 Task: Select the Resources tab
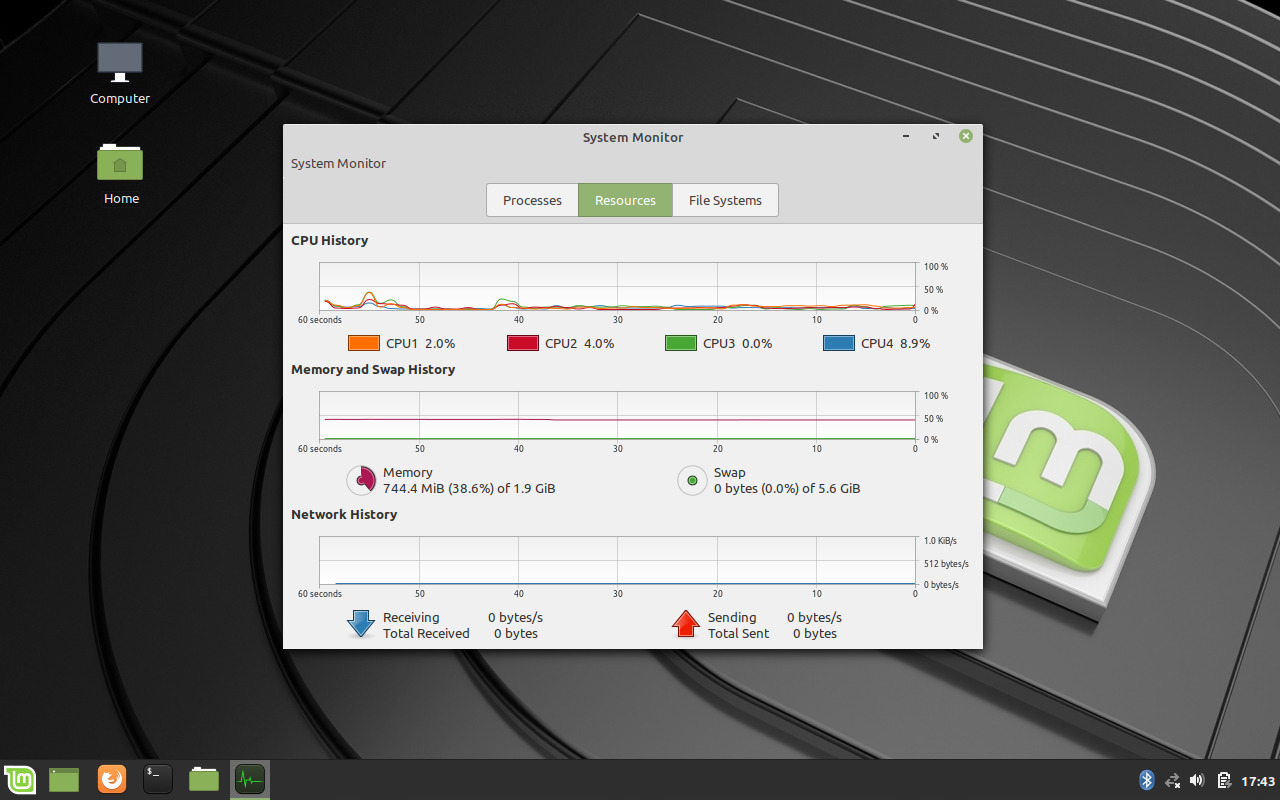pyautogui.click(x=625, y=200)
